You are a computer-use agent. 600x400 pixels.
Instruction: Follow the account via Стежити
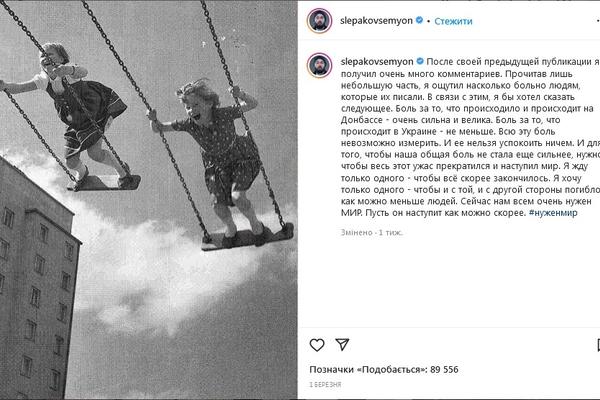pos(453,21)
